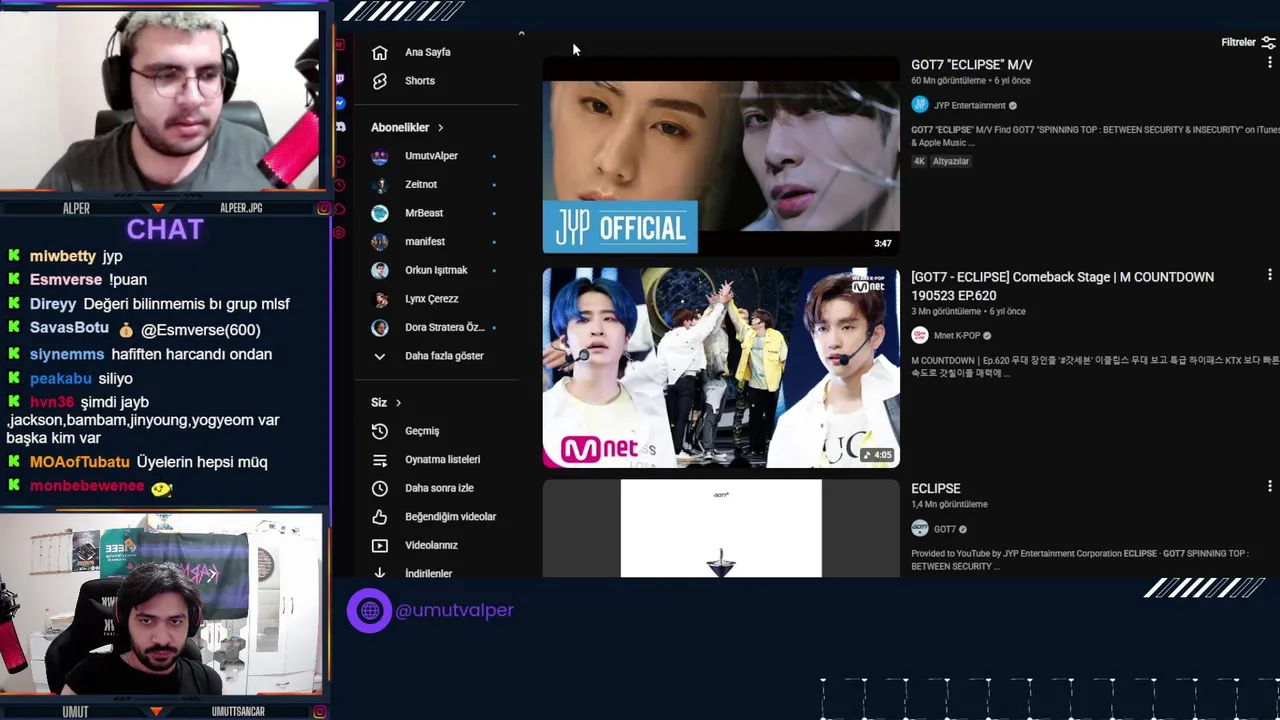Open Mnet K-POP channel avatar

(920, 335)
